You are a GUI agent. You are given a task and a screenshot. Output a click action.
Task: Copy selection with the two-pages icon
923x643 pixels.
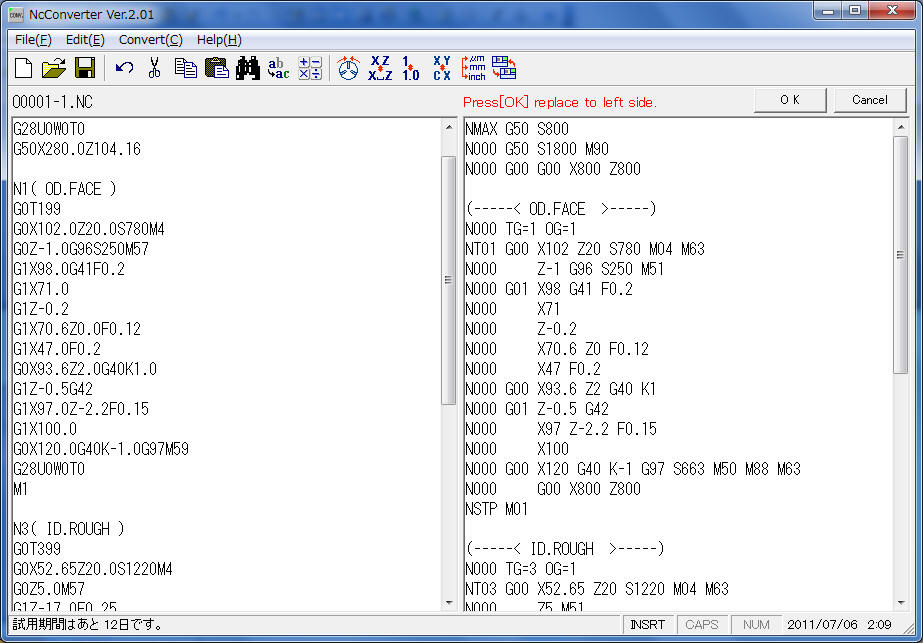(x=185, y=68)
